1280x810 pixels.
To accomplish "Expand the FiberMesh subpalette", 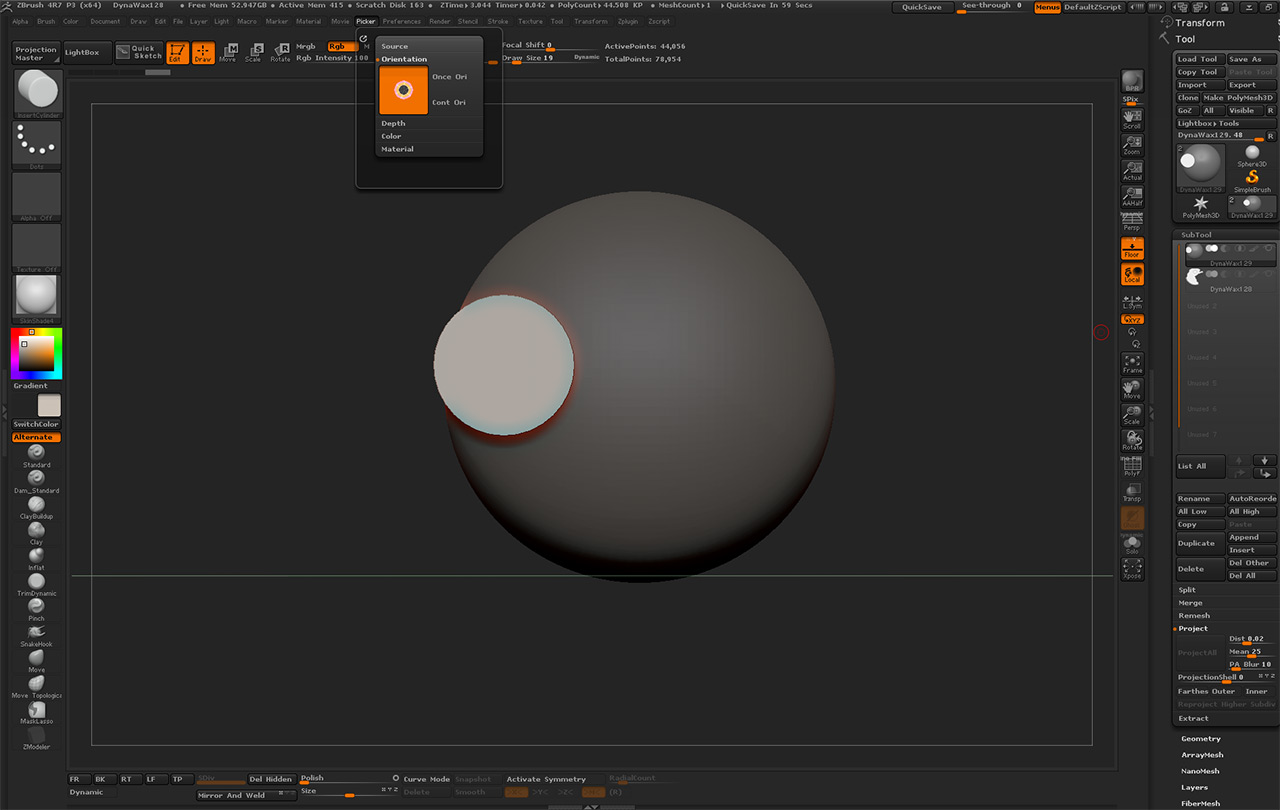I will 1200,803.
